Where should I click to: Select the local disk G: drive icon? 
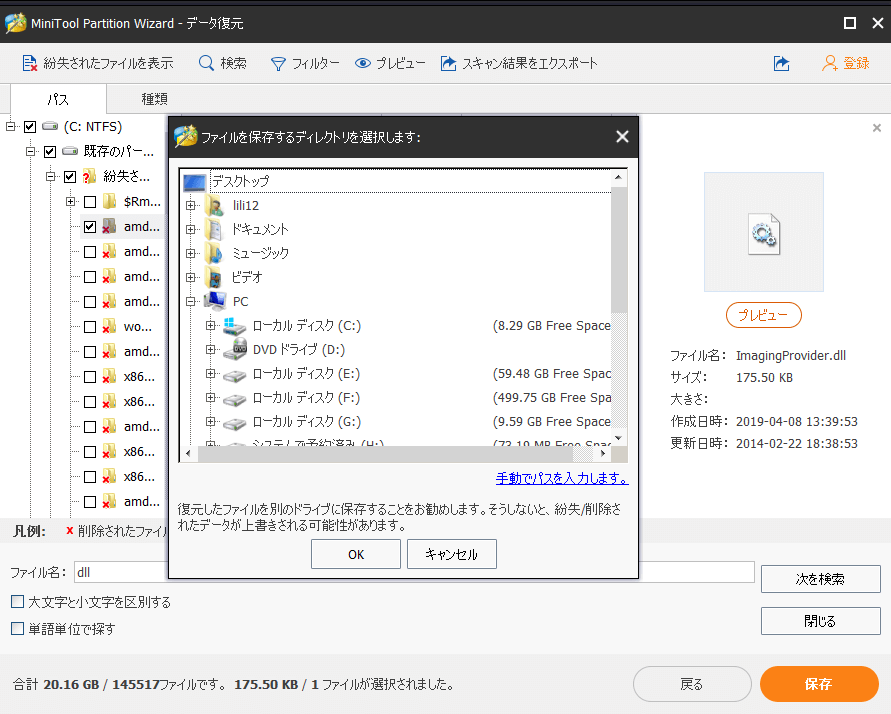[x=234, y=423]
